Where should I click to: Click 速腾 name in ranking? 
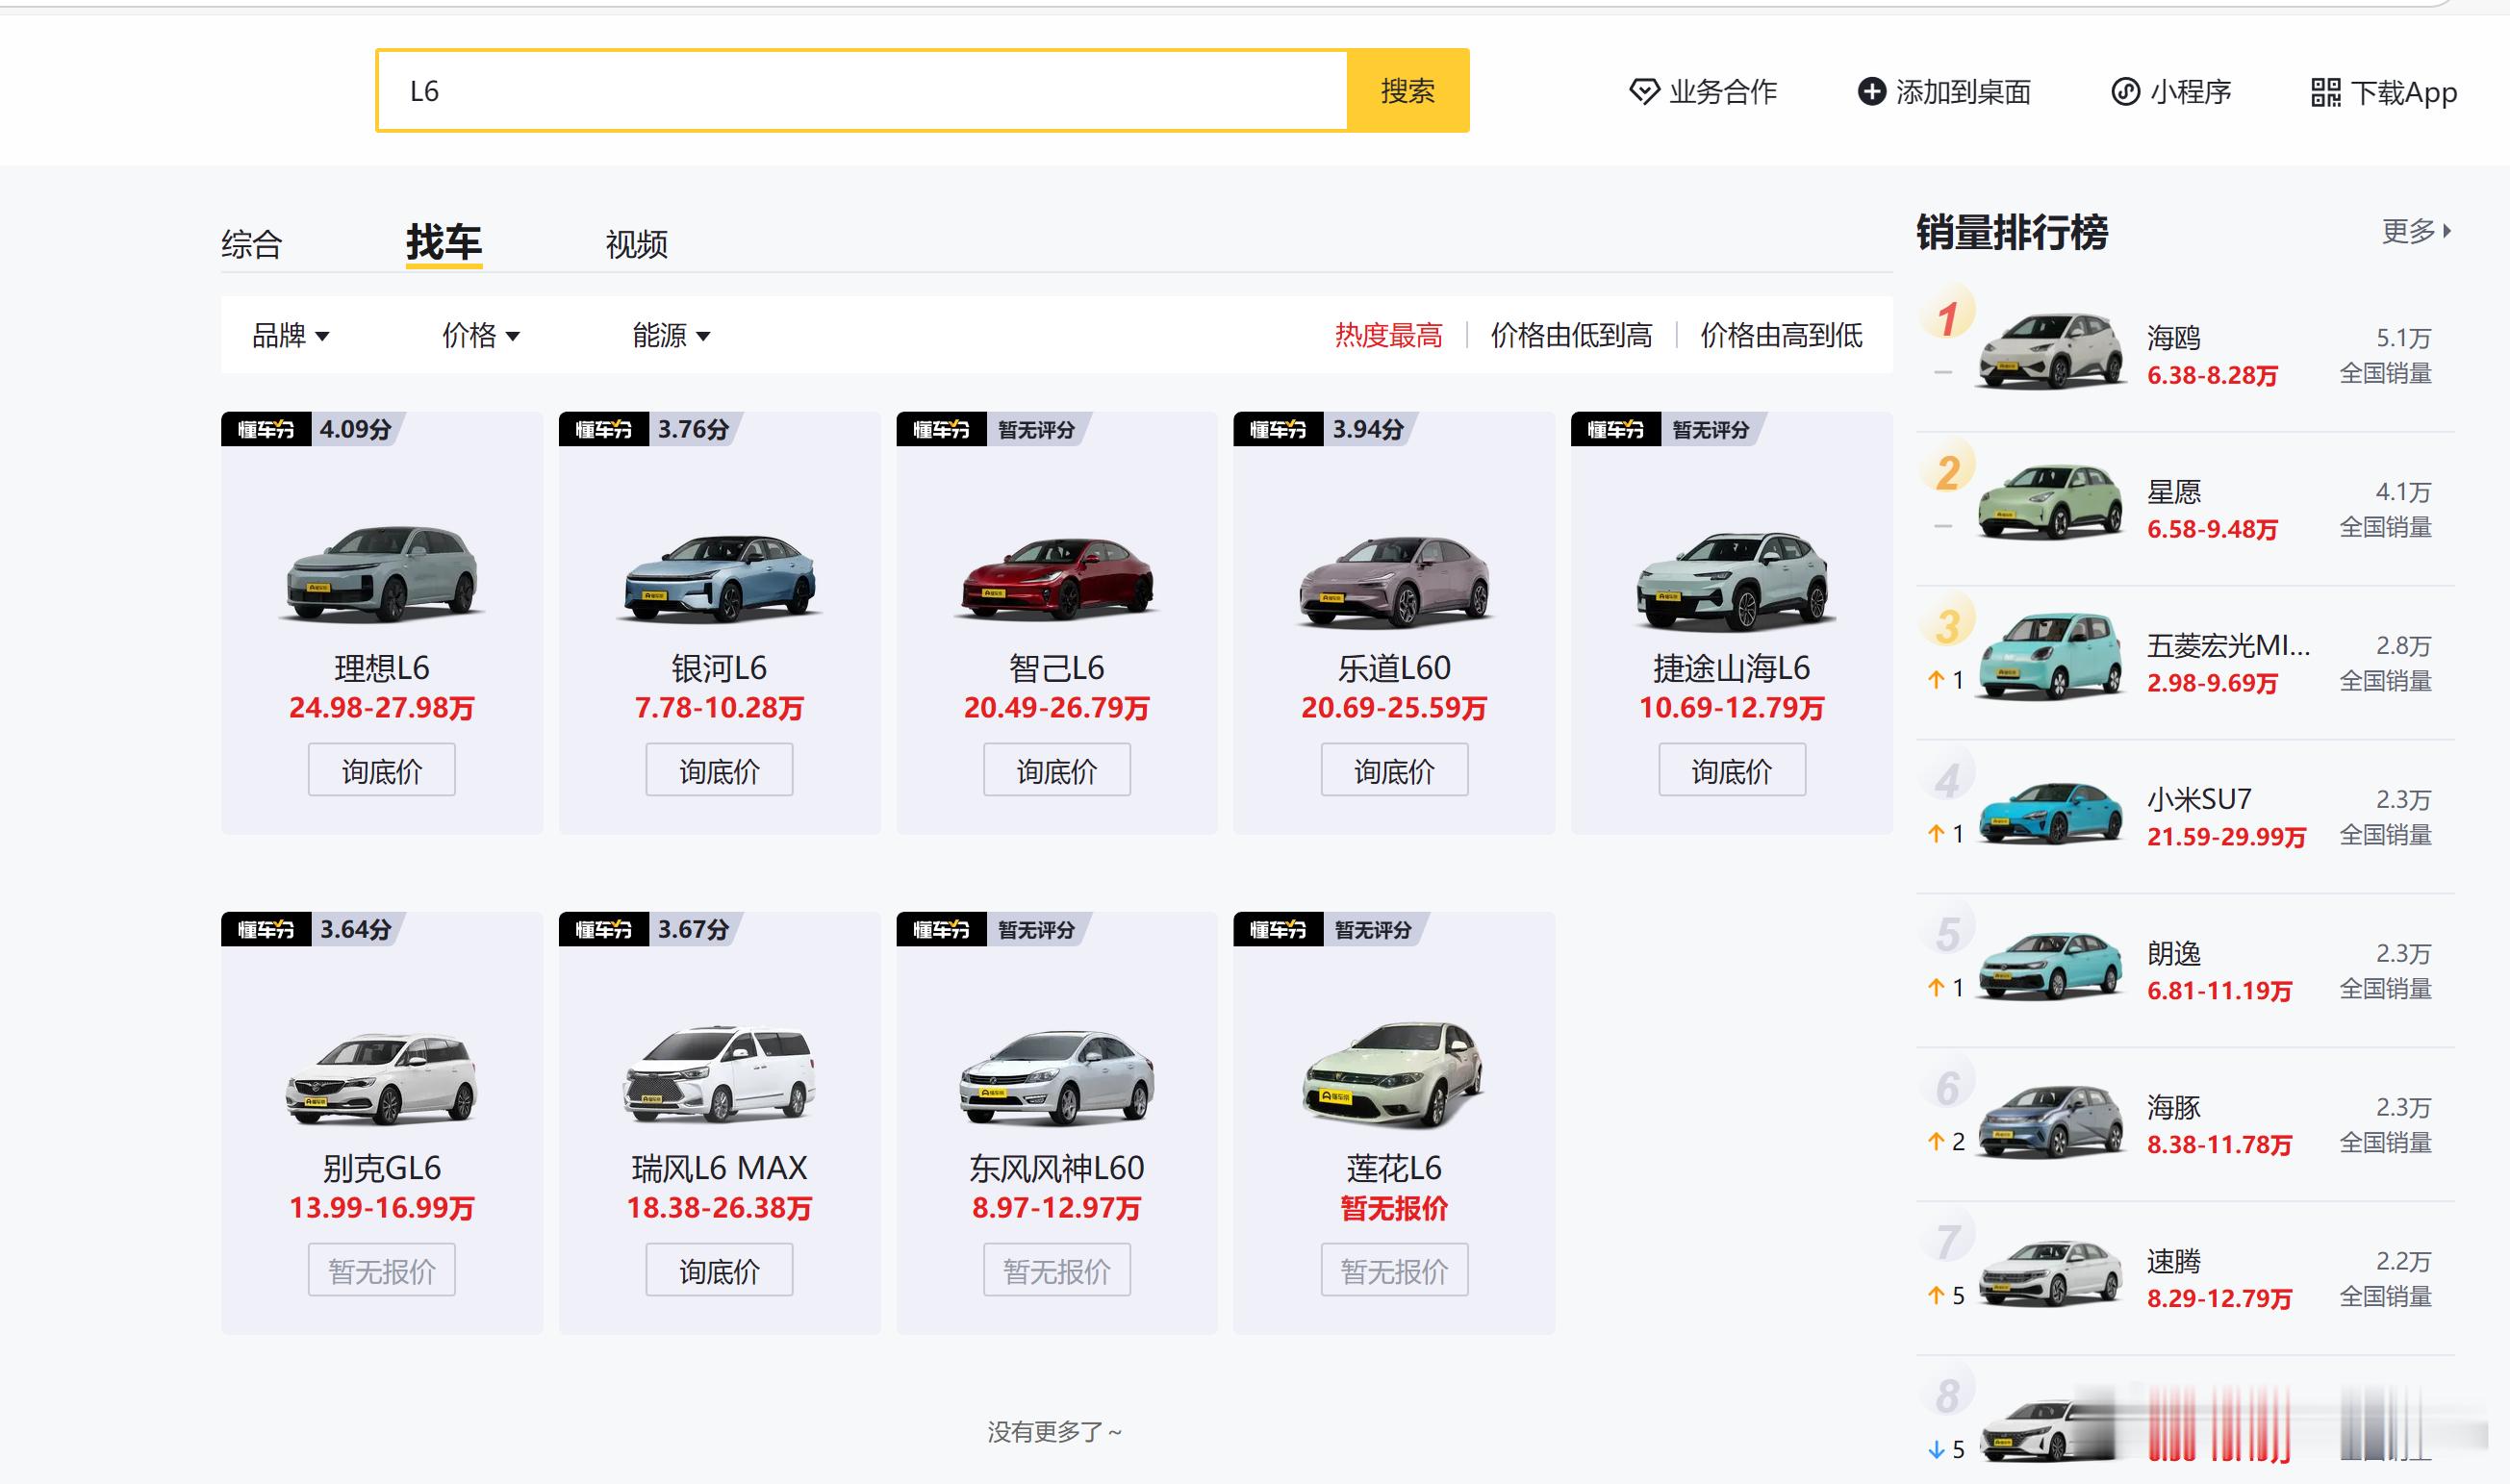(2174, 1261)
